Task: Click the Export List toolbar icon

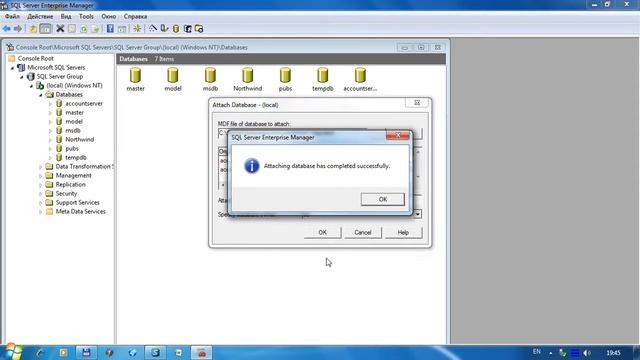Action: click(96, 29)
